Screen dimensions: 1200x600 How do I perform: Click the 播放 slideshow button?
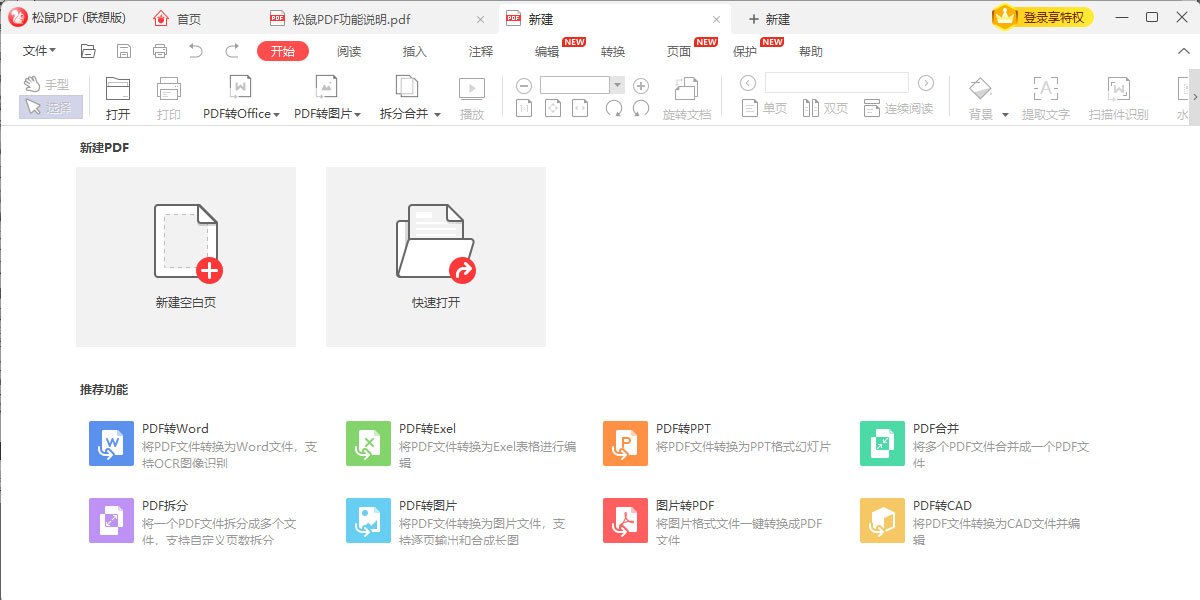coord(472,98)
